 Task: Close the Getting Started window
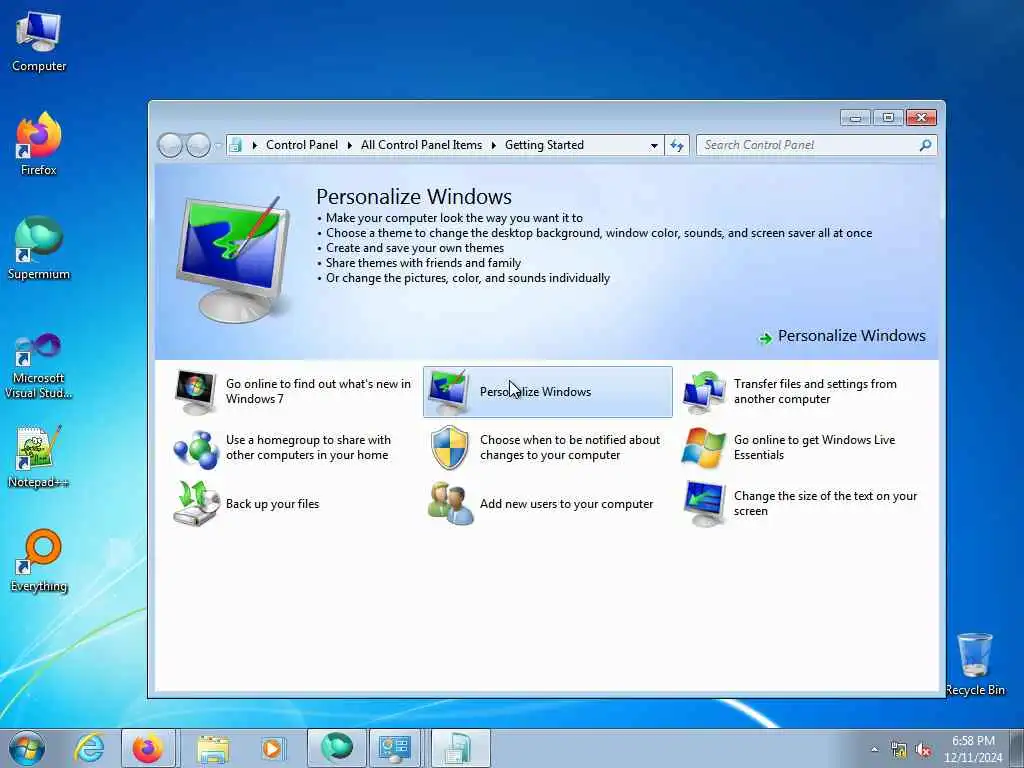click(921, 118)
